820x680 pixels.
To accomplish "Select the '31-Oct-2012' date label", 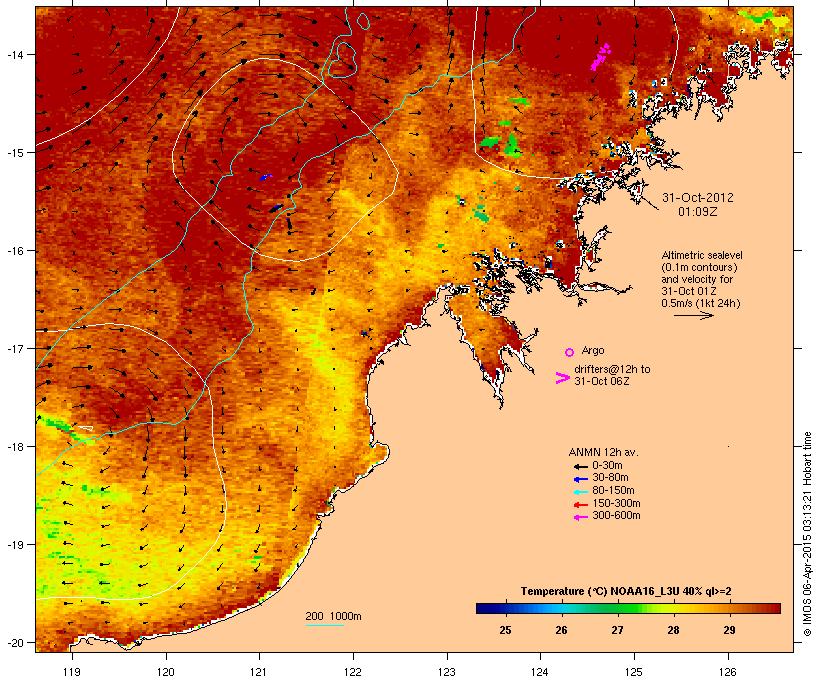I will pos(698,198).
